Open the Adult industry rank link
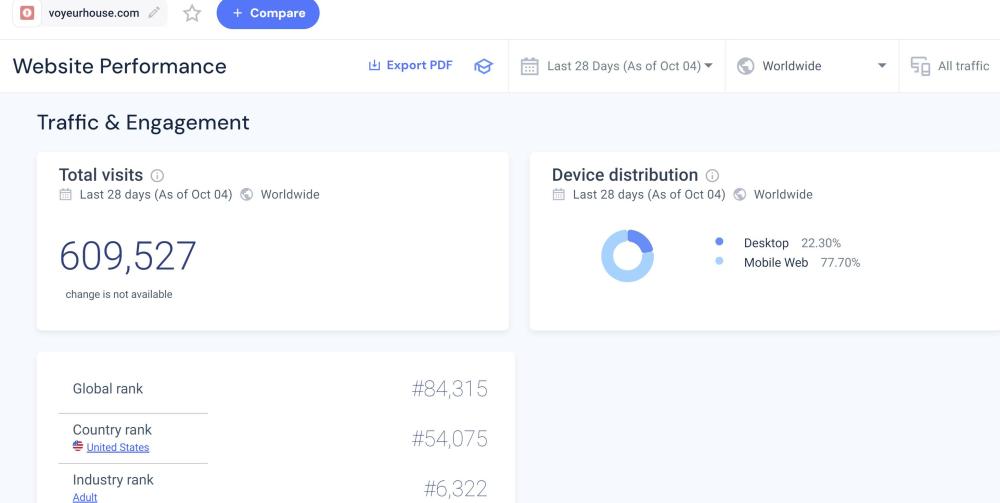 85,497
